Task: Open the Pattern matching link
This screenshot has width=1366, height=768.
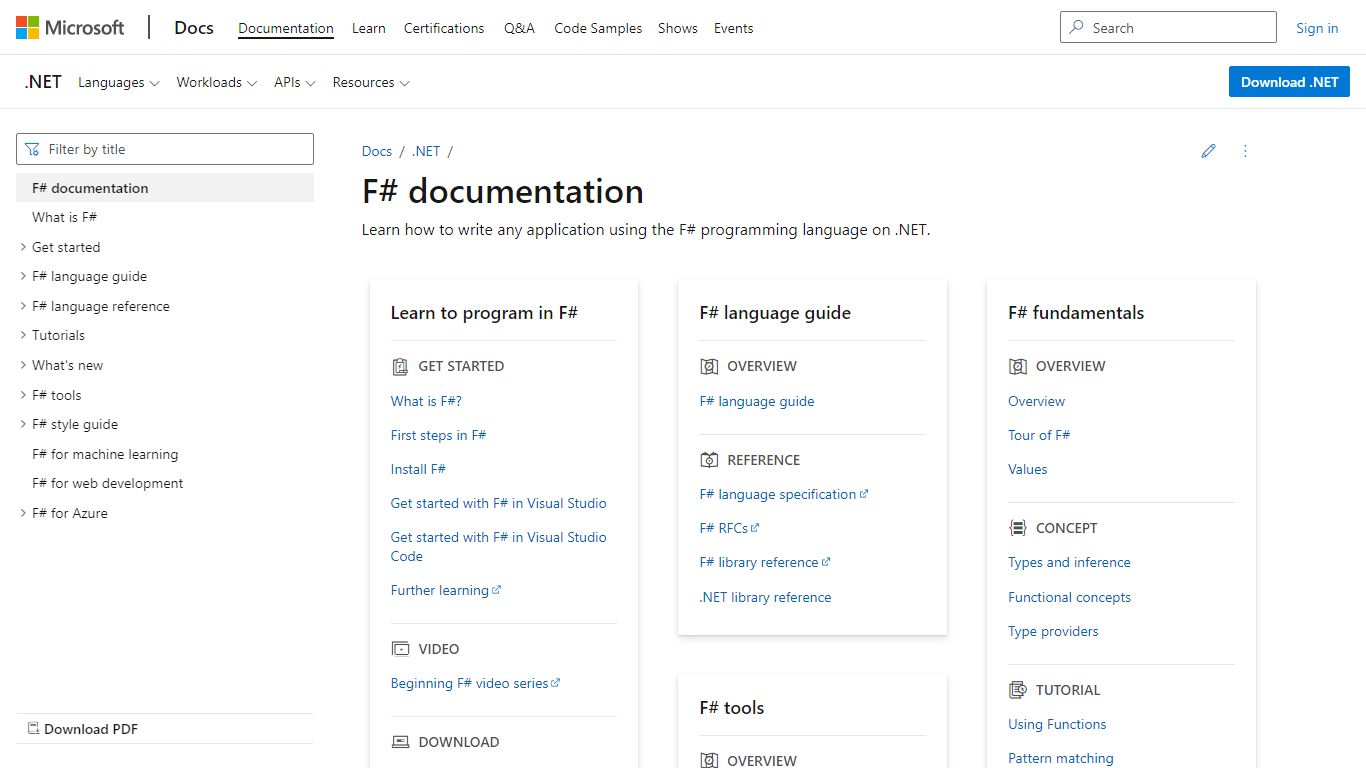Action: coord(1060,758)
